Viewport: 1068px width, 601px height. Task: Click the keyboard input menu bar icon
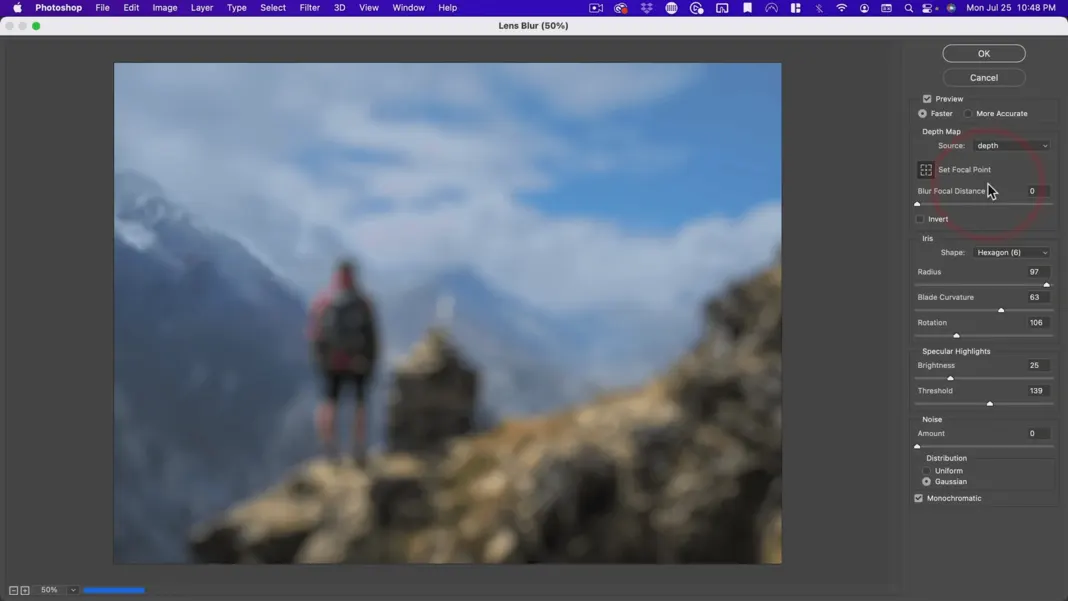pyautogui.click(x=886, y=7)
